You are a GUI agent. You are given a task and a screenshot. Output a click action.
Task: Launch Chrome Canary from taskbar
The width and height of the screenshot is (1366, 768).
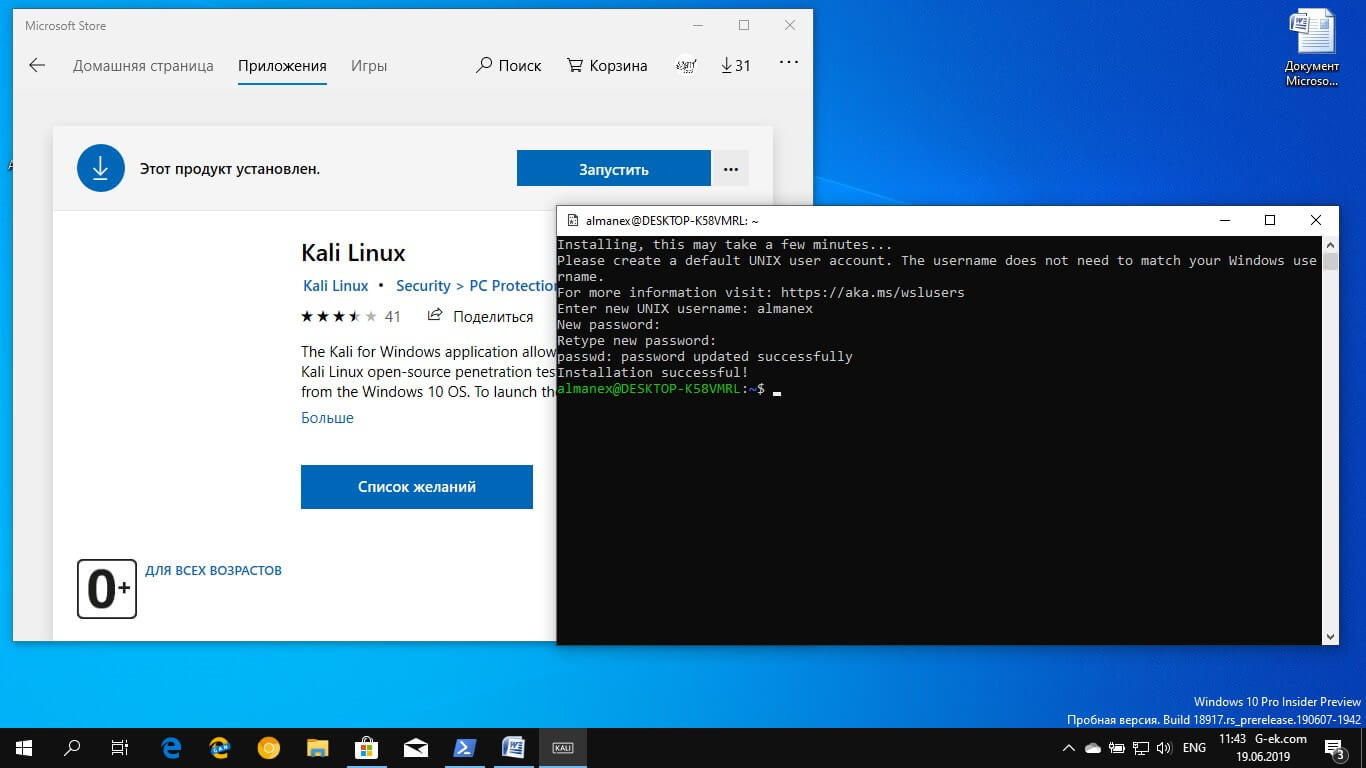point(268,747)
